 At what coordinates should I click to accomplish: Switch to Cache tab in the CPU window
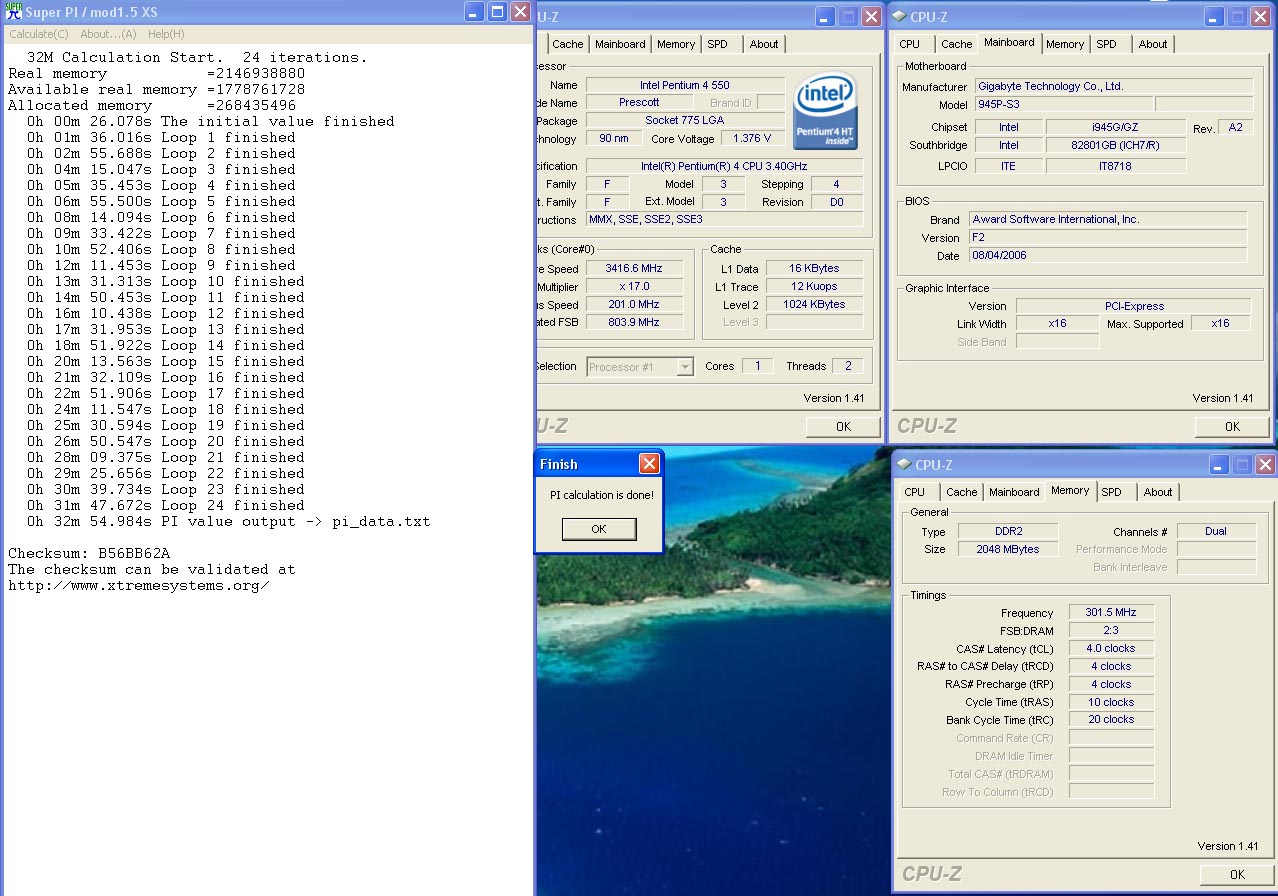point(568,44)
